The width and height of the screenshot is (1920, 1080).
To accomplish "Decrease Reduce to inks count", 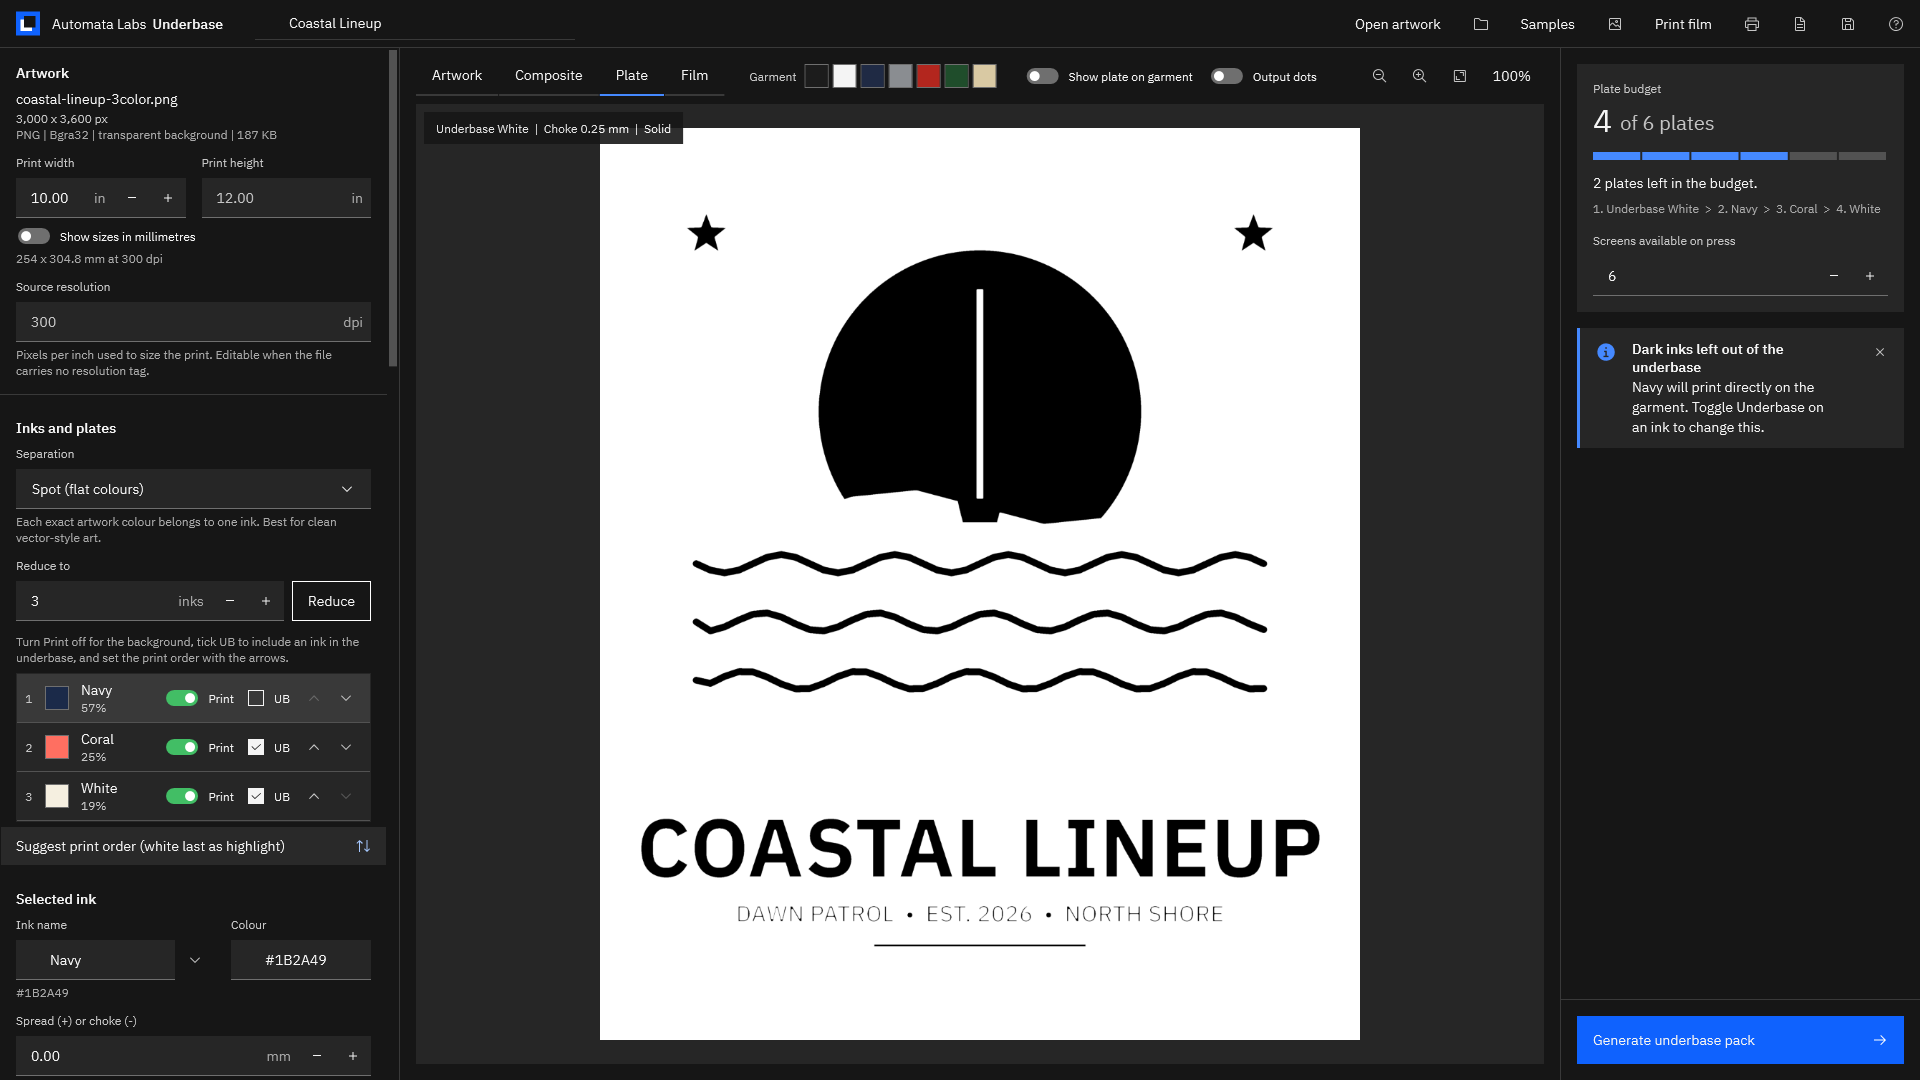I will pos(230,601).
